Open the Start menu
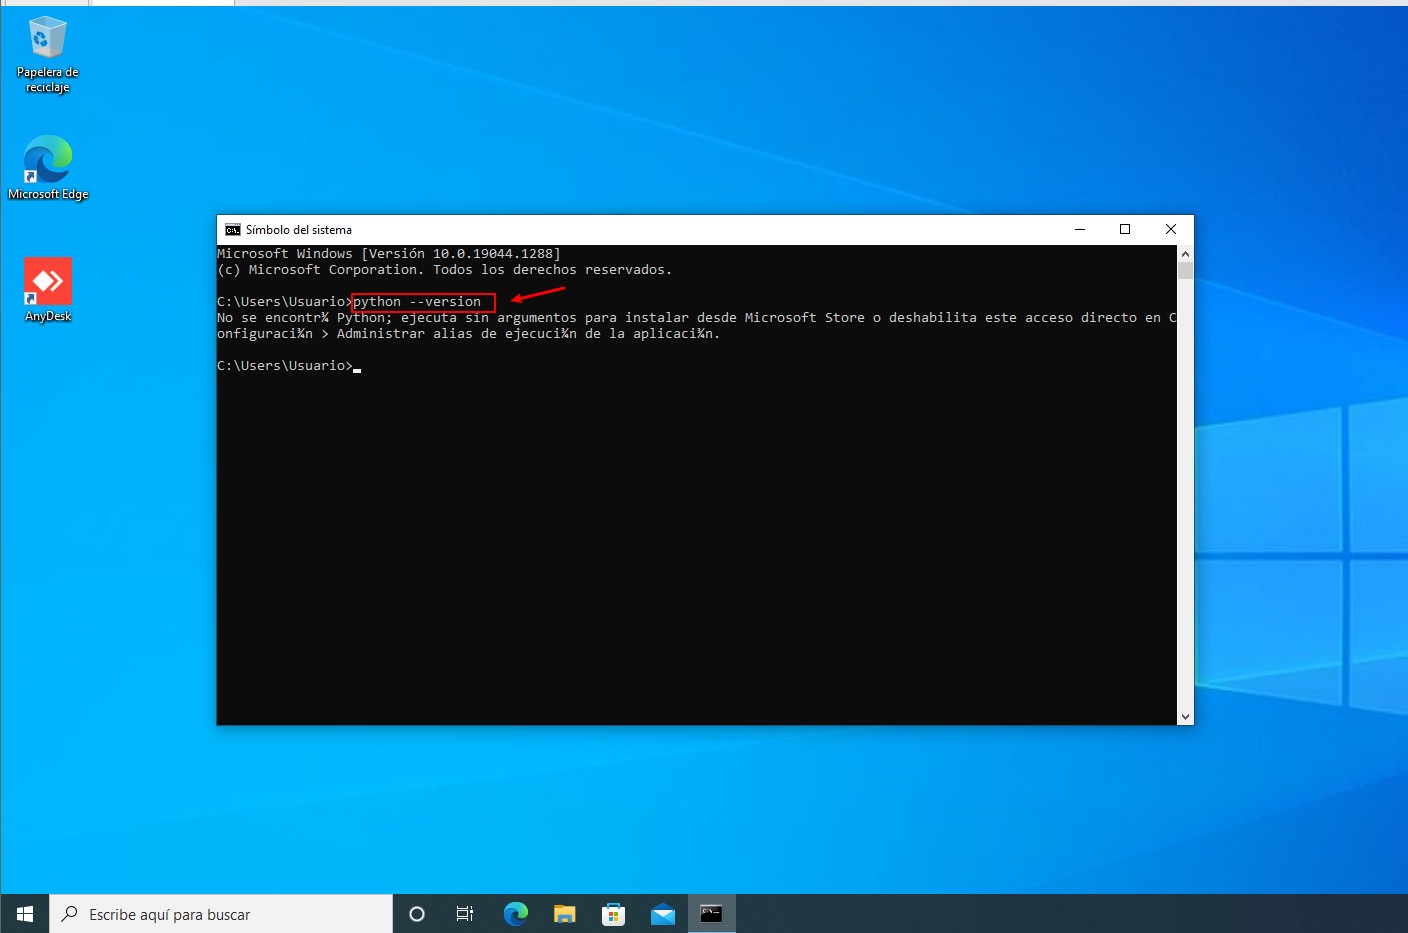This screenshot has height=933, width=1408. coord(24,913)
